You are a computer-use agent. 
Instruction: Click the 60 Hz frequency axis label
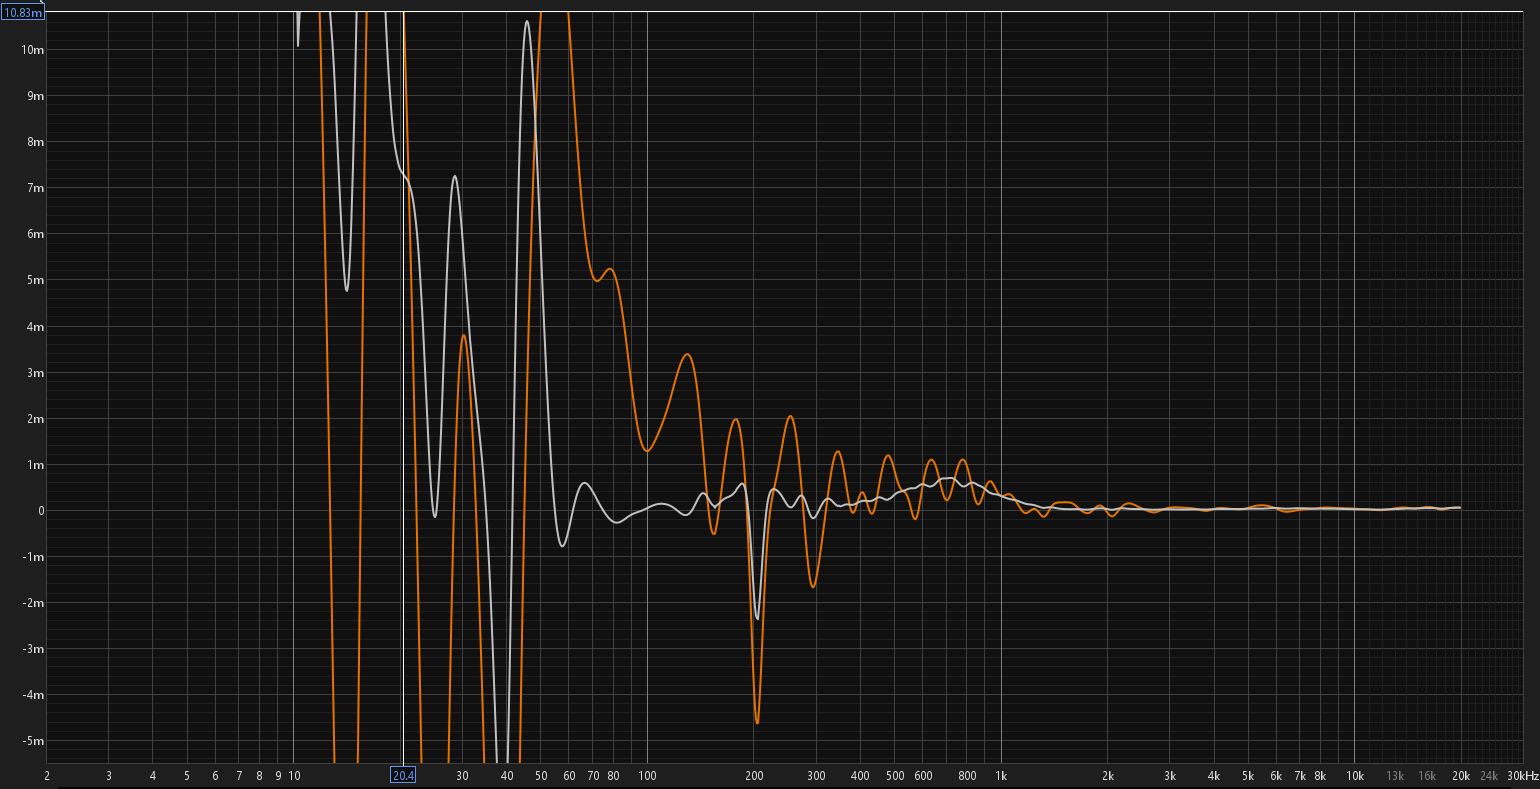click(x=569, y=776)
